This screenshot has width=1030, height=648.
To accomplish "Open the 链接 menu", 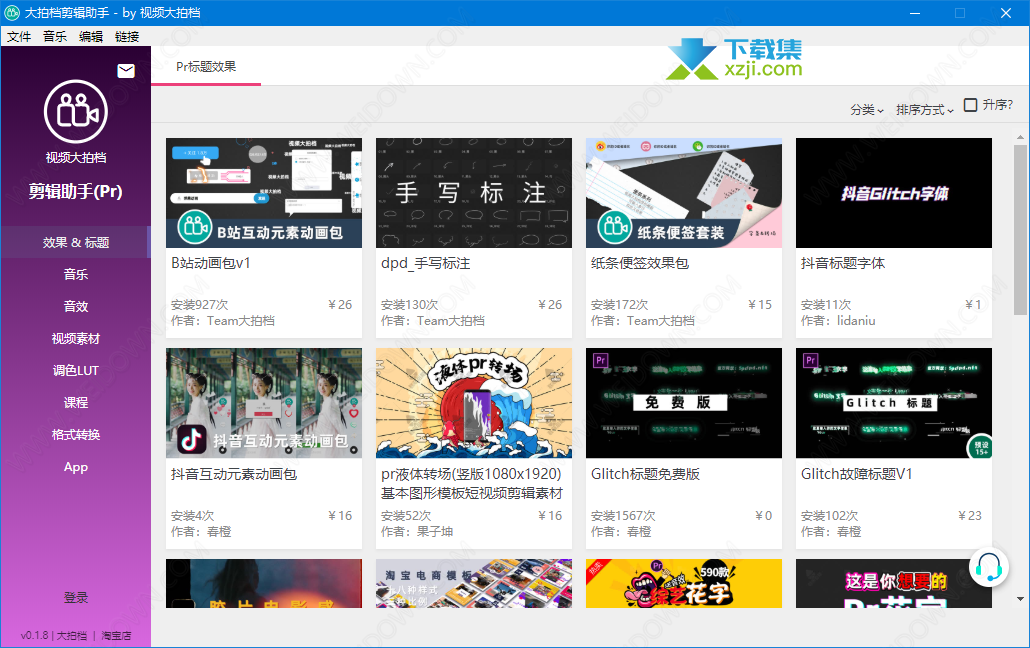I will click(127, 37).
